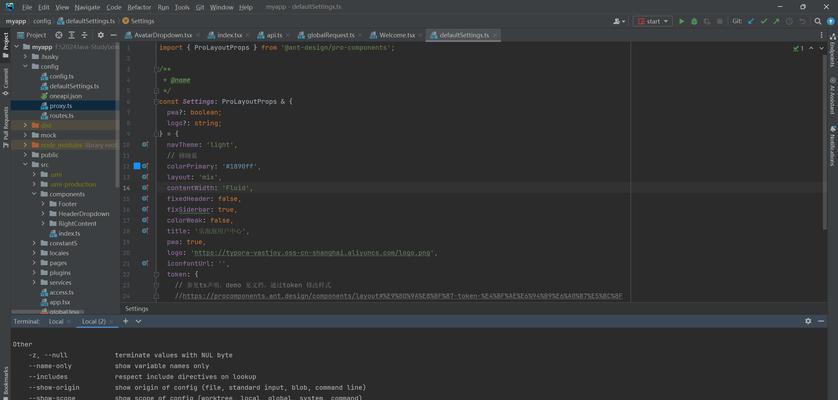838x400 pixels.
Task: Click the Git Rollback undo icon
Action: (802, 21)
